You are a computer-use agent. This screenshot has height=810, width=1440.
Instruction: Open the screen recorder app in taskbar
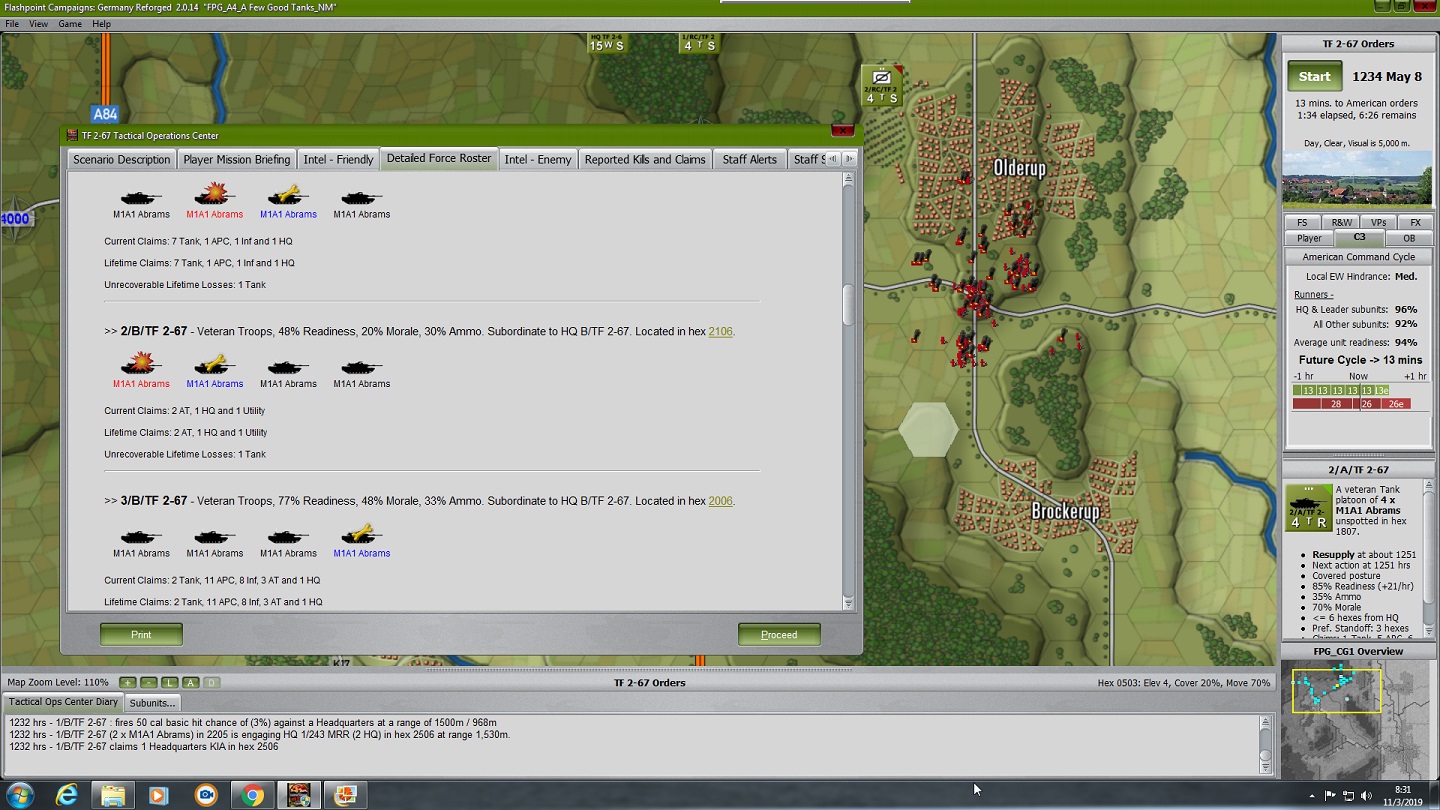coord(206,795)
